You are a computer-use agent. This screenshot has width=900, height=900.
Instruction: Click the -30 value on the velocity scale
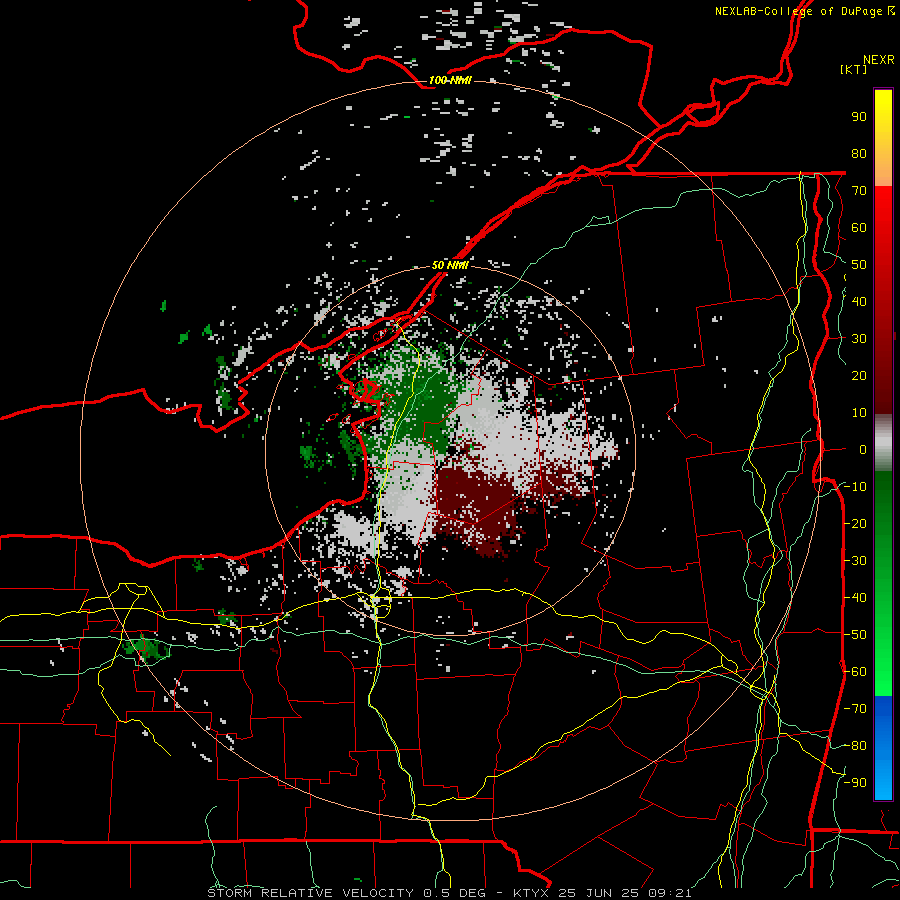pyautogui.click(x=855, y=561)
